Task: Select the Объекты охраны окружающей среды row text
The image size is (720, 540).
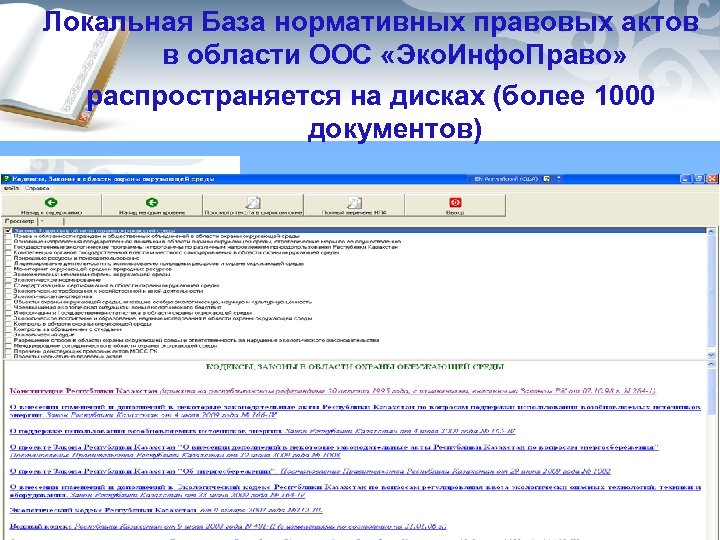Action: click(x=163, y=302)
